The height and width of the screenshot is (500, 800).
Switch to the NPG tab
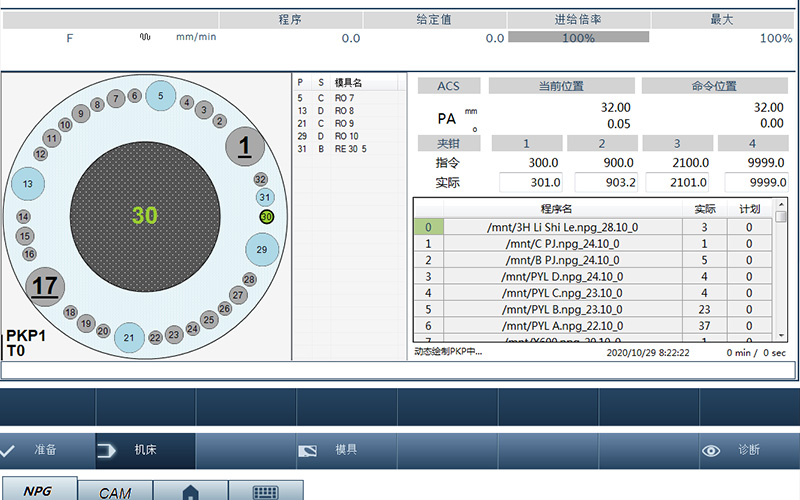38,491
